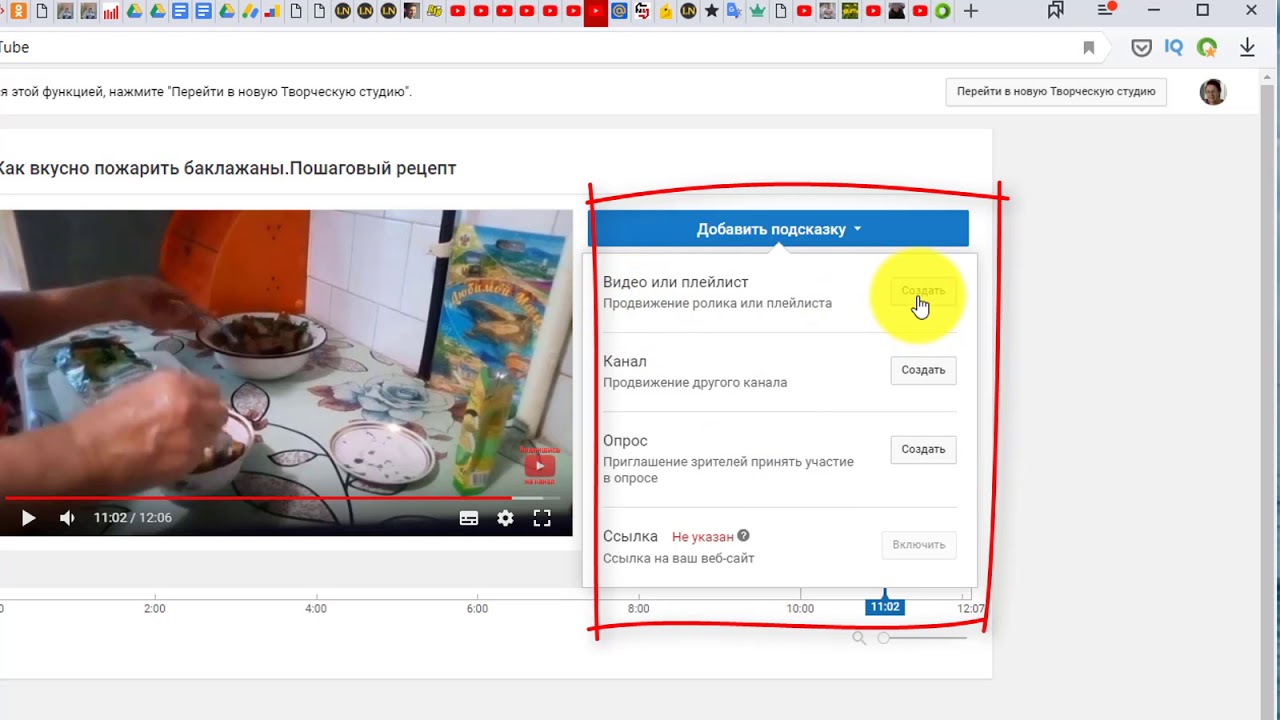1280x720 pixels.
Task: Click the red 'Не указан' label
Action: pos(702,537)
